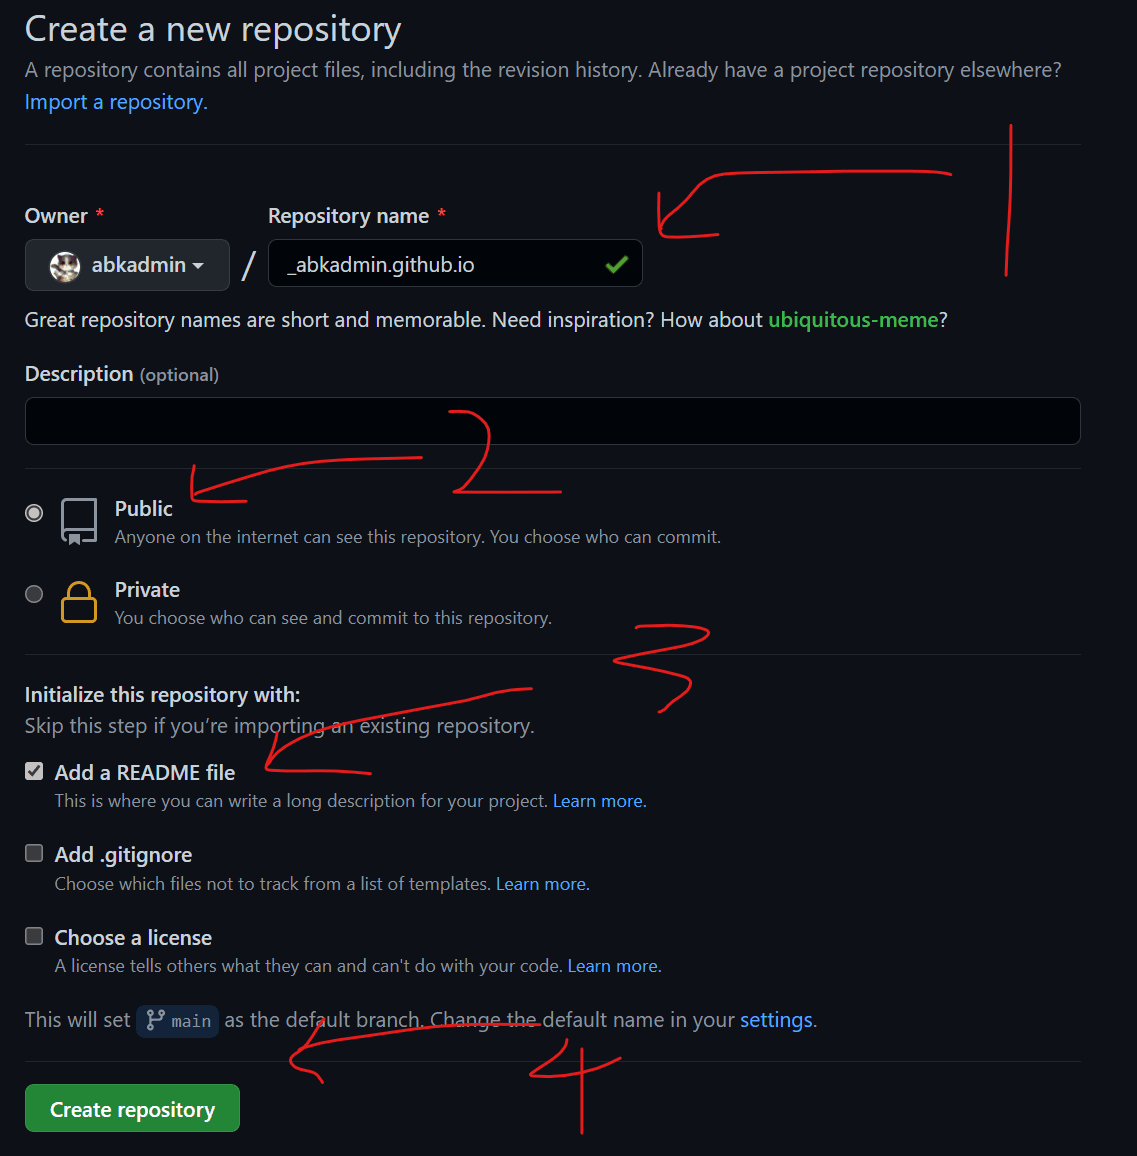Click the Private repository lock icon
Screen dimensions: 1137x1156
click(79, 602)
